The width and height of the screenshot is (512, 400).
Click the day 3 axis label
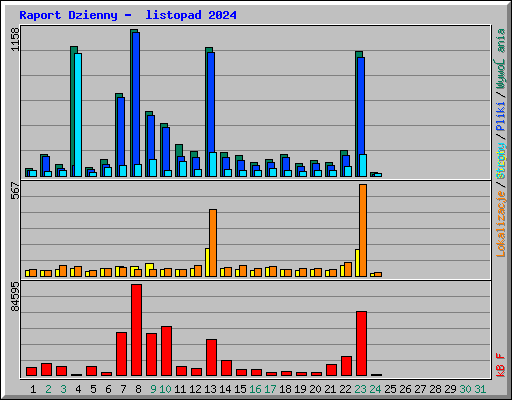coord(63,389)
